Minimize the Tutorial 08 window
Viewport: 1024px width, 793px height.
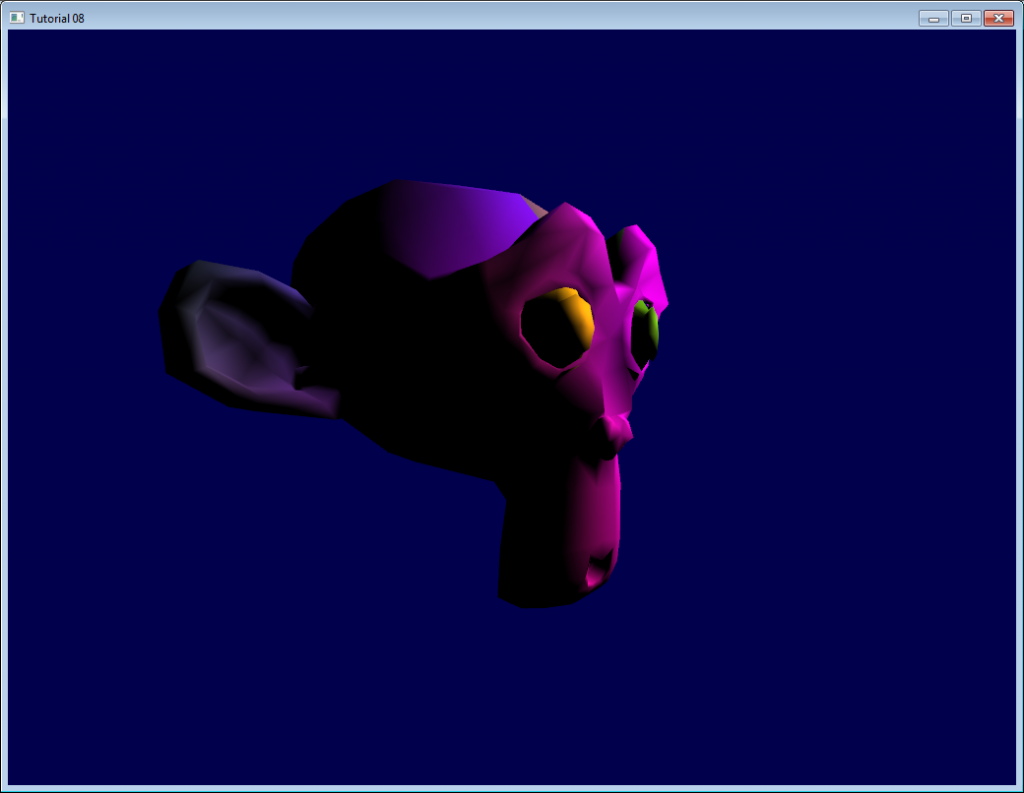point(933,18)
